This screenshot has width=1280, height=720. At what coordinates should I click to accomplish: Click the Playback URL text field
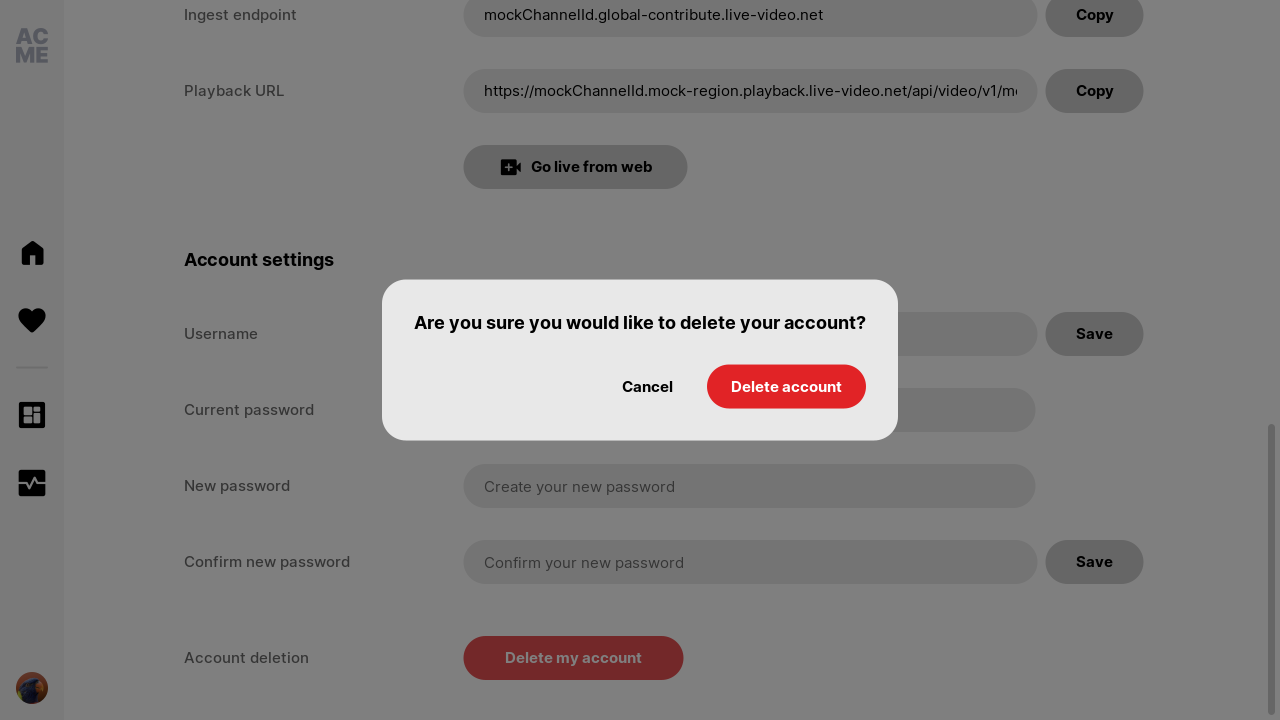click(x=750, y=91)
